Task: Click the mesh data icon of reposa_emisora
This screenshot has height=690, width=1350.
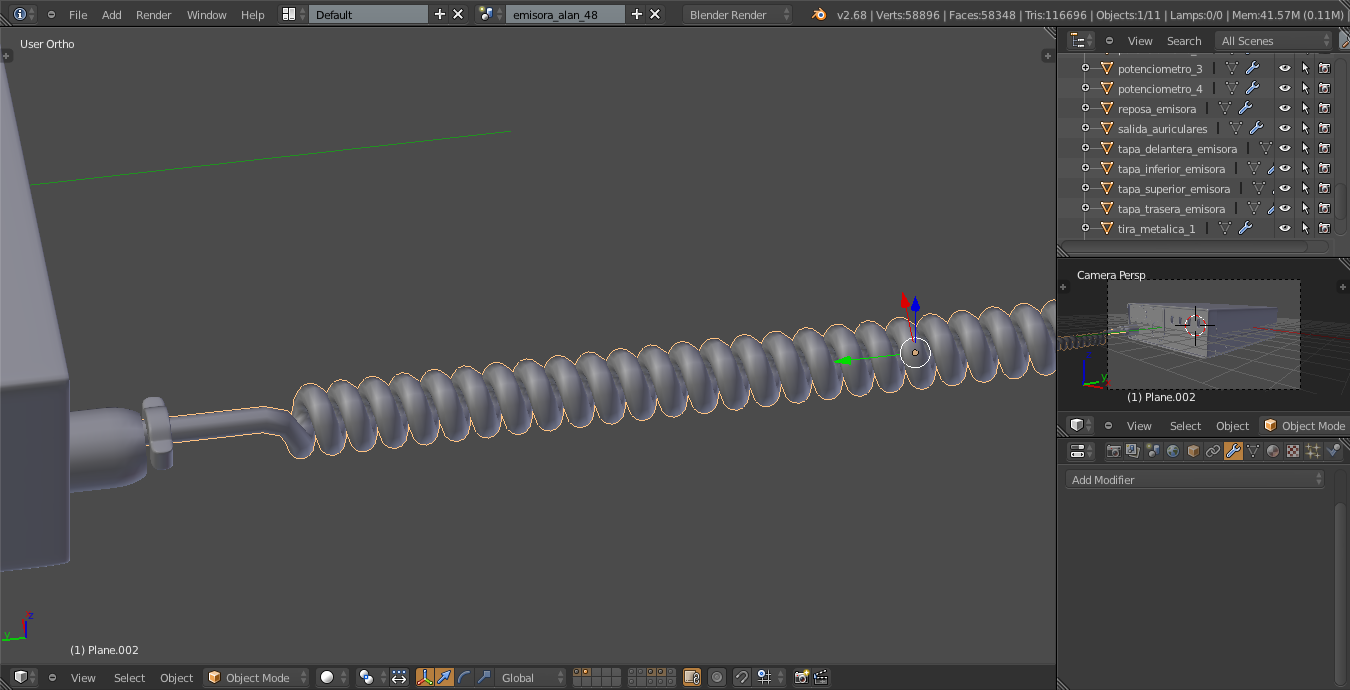Action: [1225, 108]
